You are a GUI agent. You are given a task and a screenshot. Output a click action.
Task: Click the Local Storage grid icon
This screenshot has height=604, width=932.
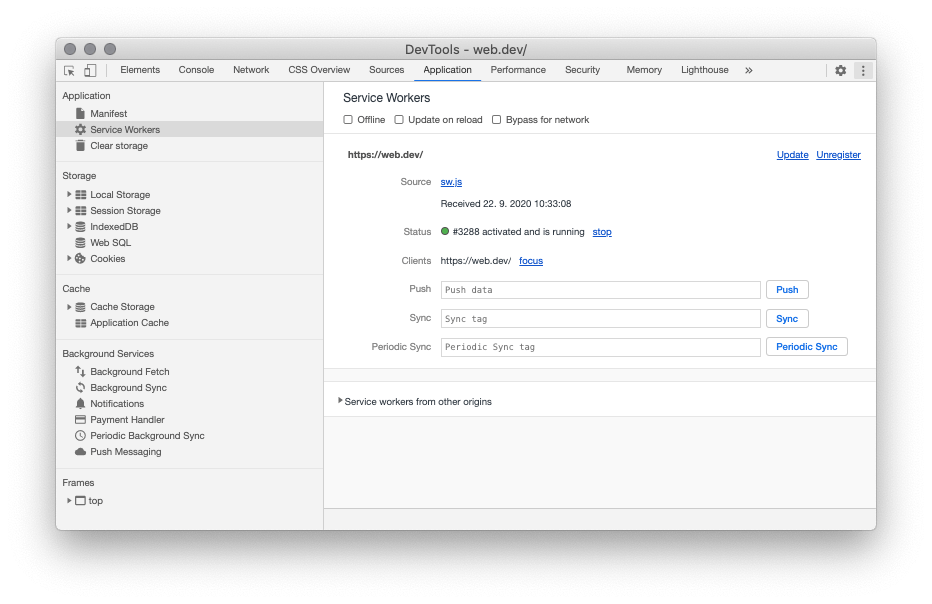[81, 194]
